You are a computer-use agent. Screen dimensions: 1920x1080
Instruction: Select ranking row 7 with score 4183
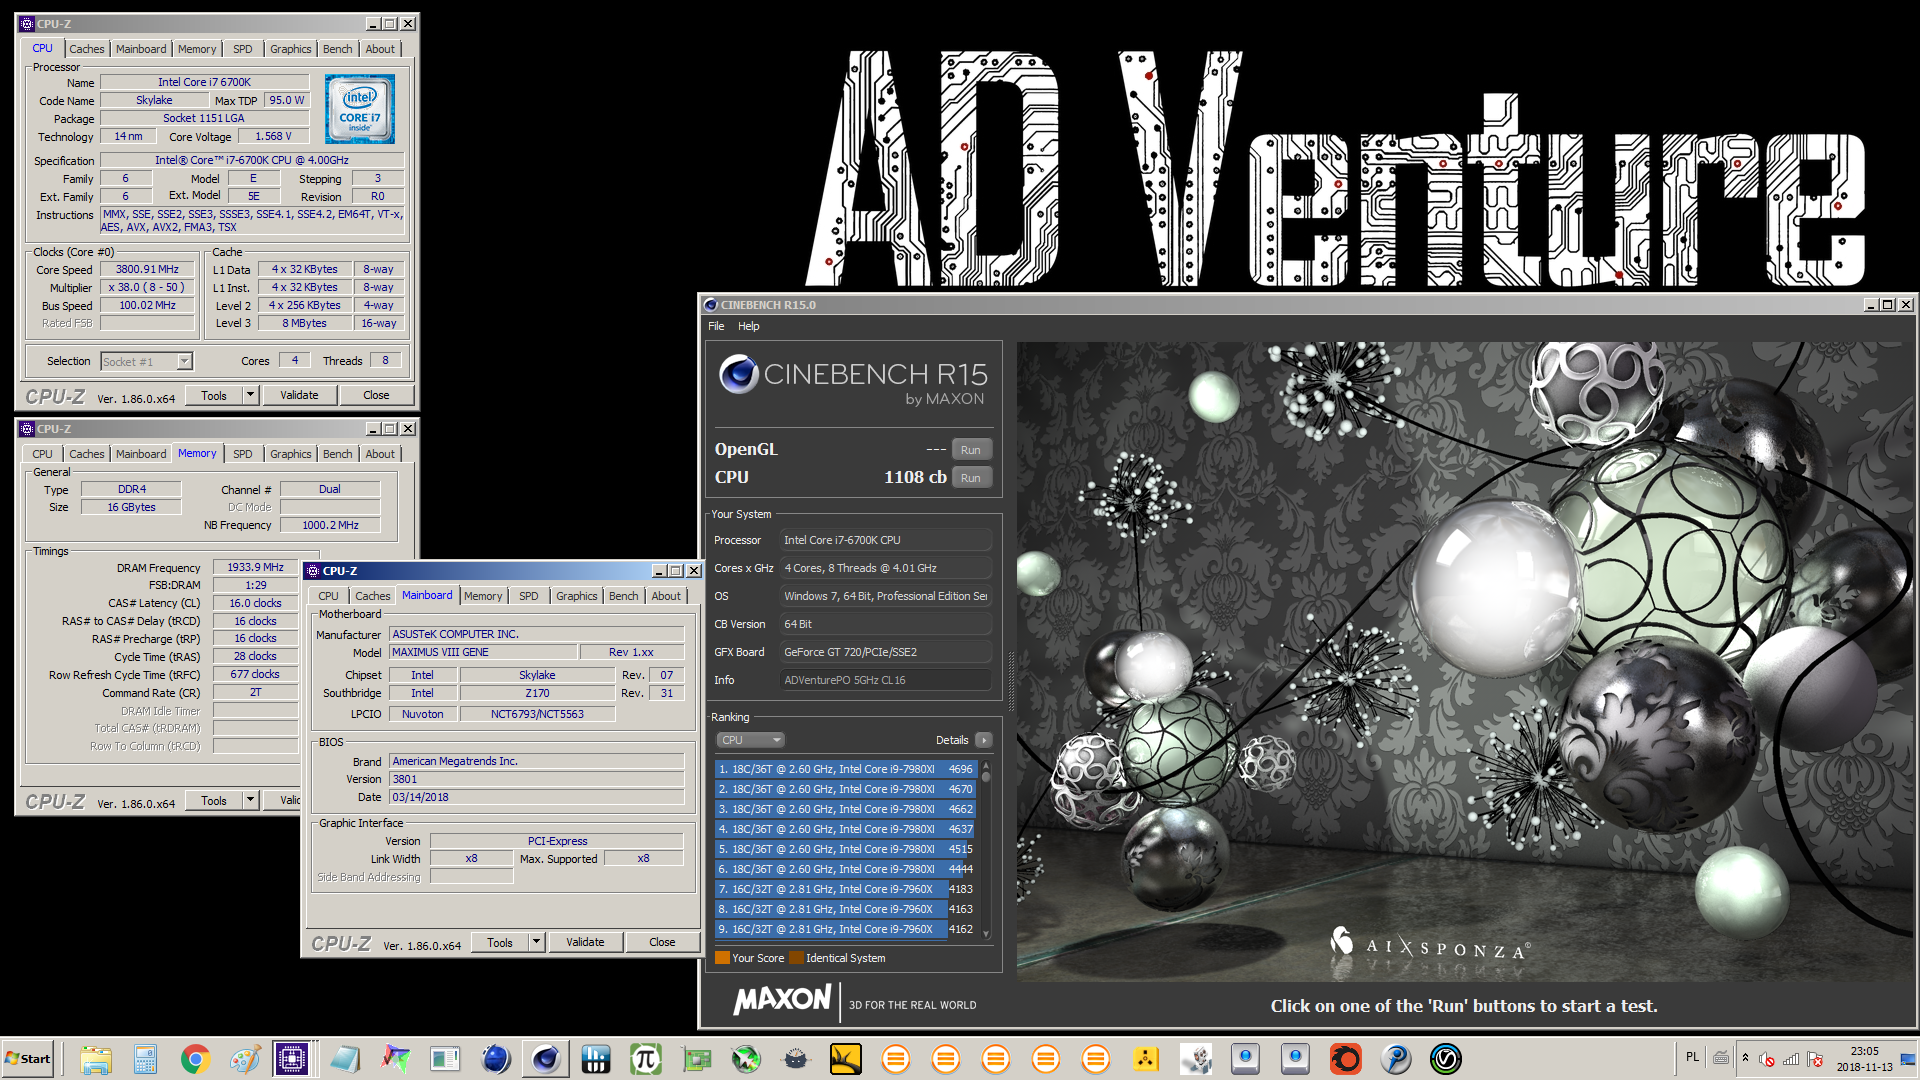pyautogui.click(x=845, y=889)
